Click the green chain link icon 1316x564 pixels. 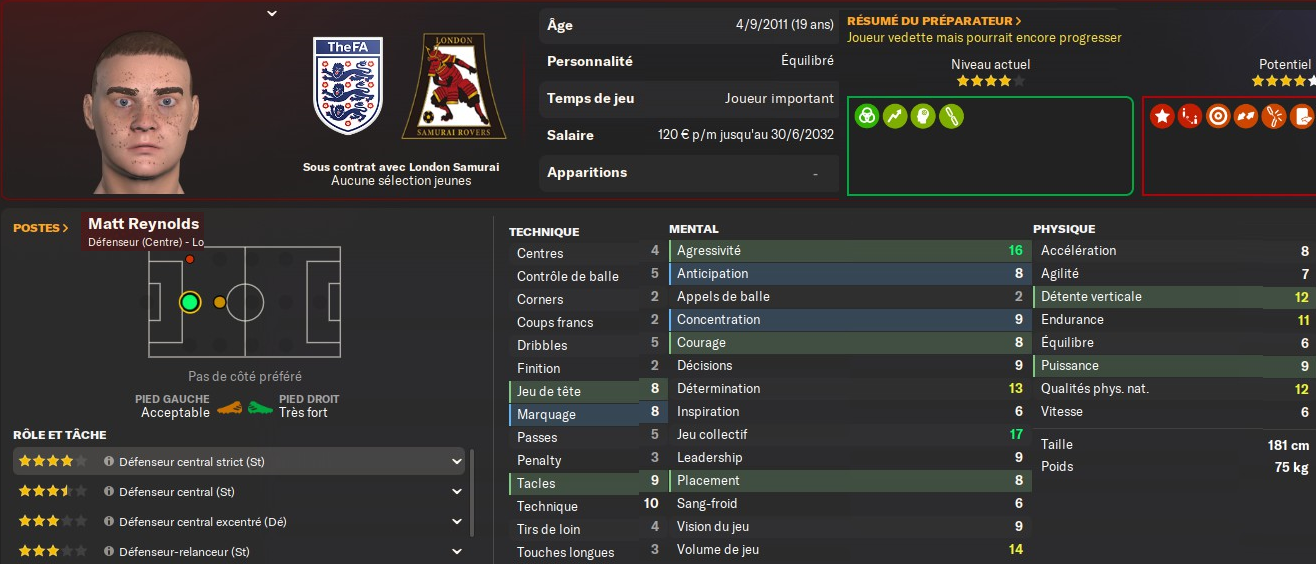950,116
